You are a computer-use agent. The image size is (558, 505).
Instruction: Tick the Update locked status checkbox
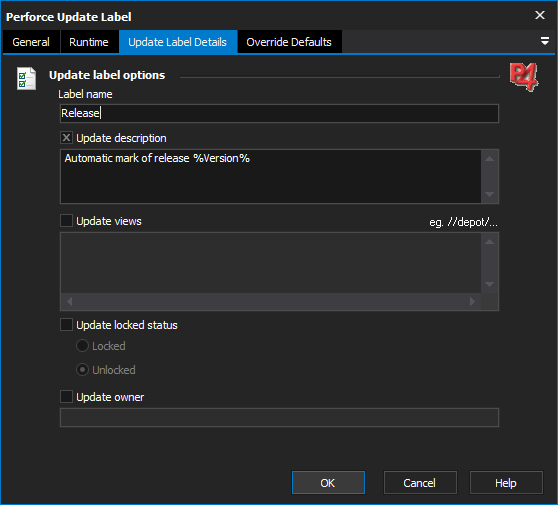point(66,325)
